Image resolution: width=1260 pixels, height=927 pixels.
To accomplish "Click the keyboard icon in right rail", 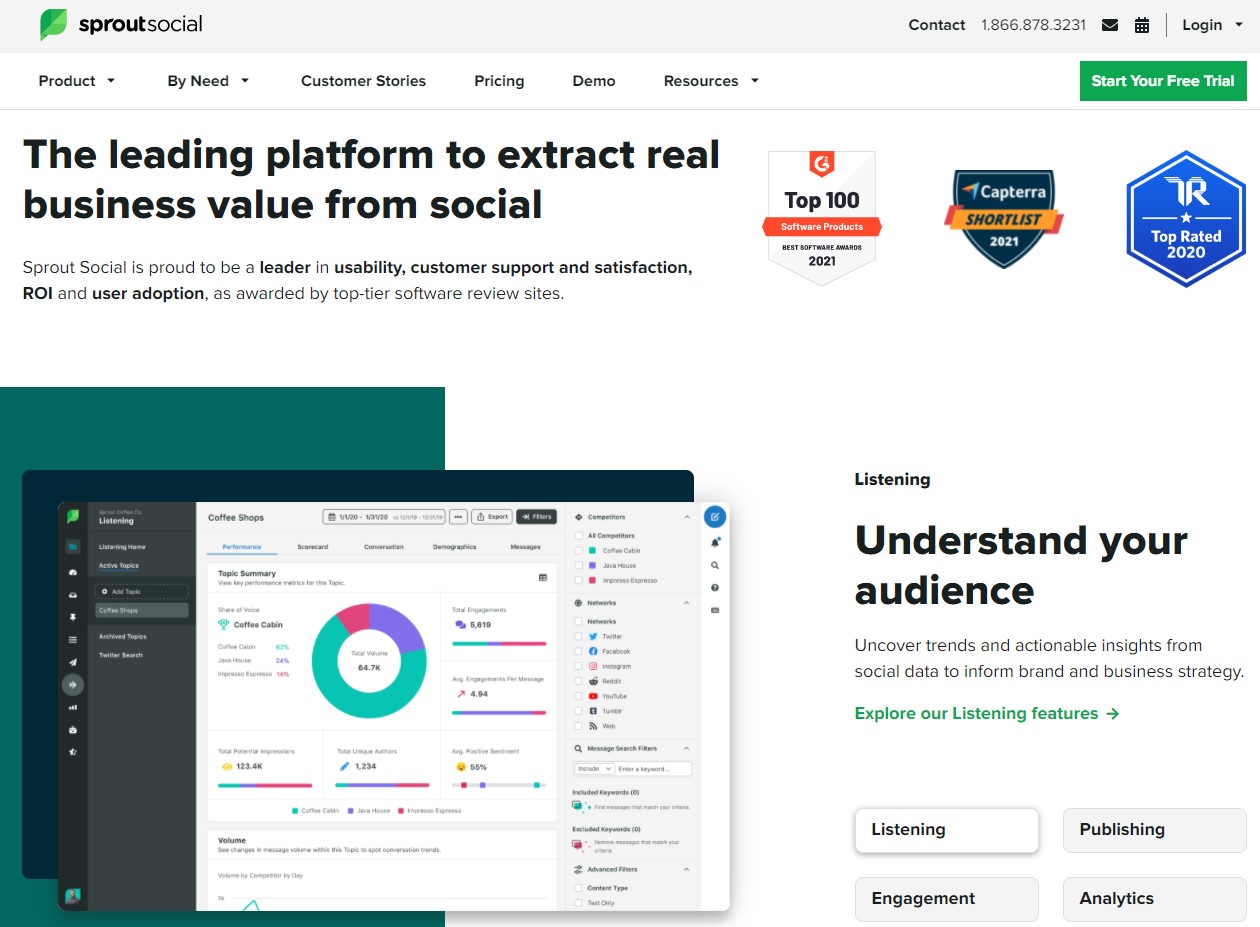I will [715, 610].
